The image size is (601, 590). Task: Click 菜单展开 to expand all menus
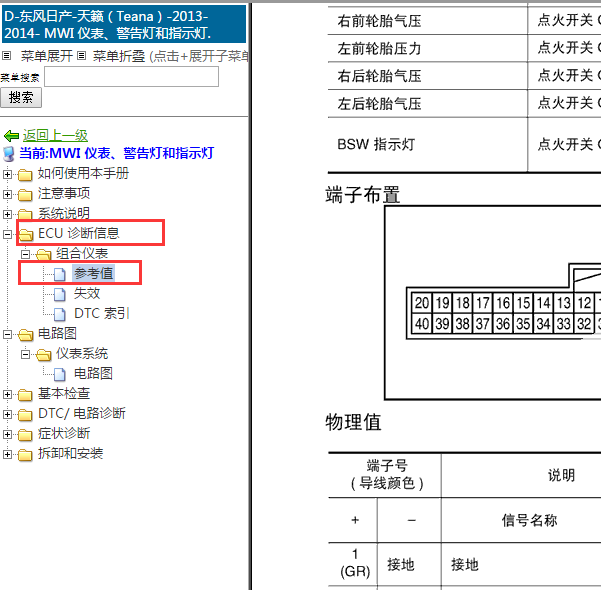47,56
